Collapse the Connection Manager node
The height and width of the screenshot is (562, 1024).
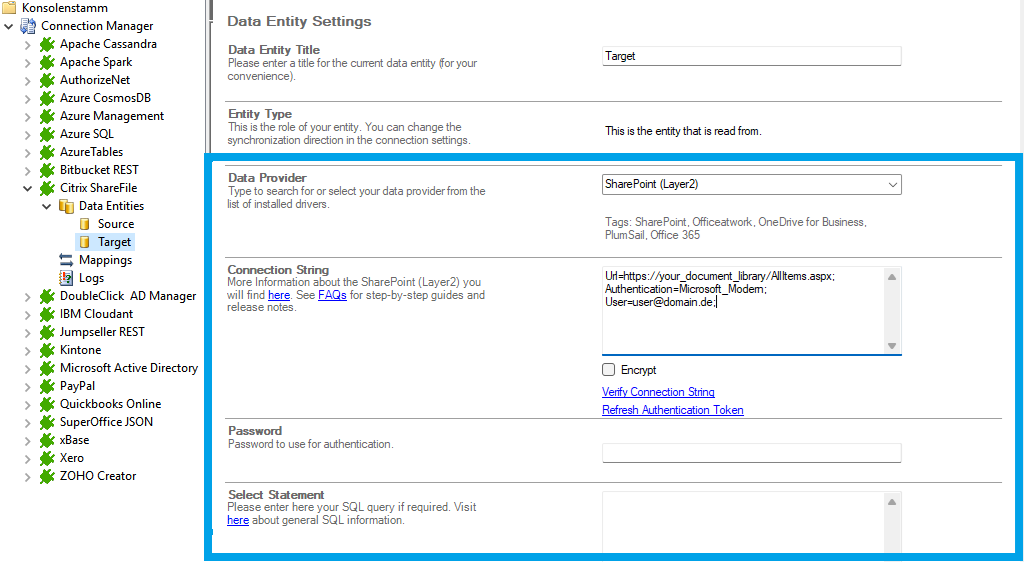click(x=8, y=27)
